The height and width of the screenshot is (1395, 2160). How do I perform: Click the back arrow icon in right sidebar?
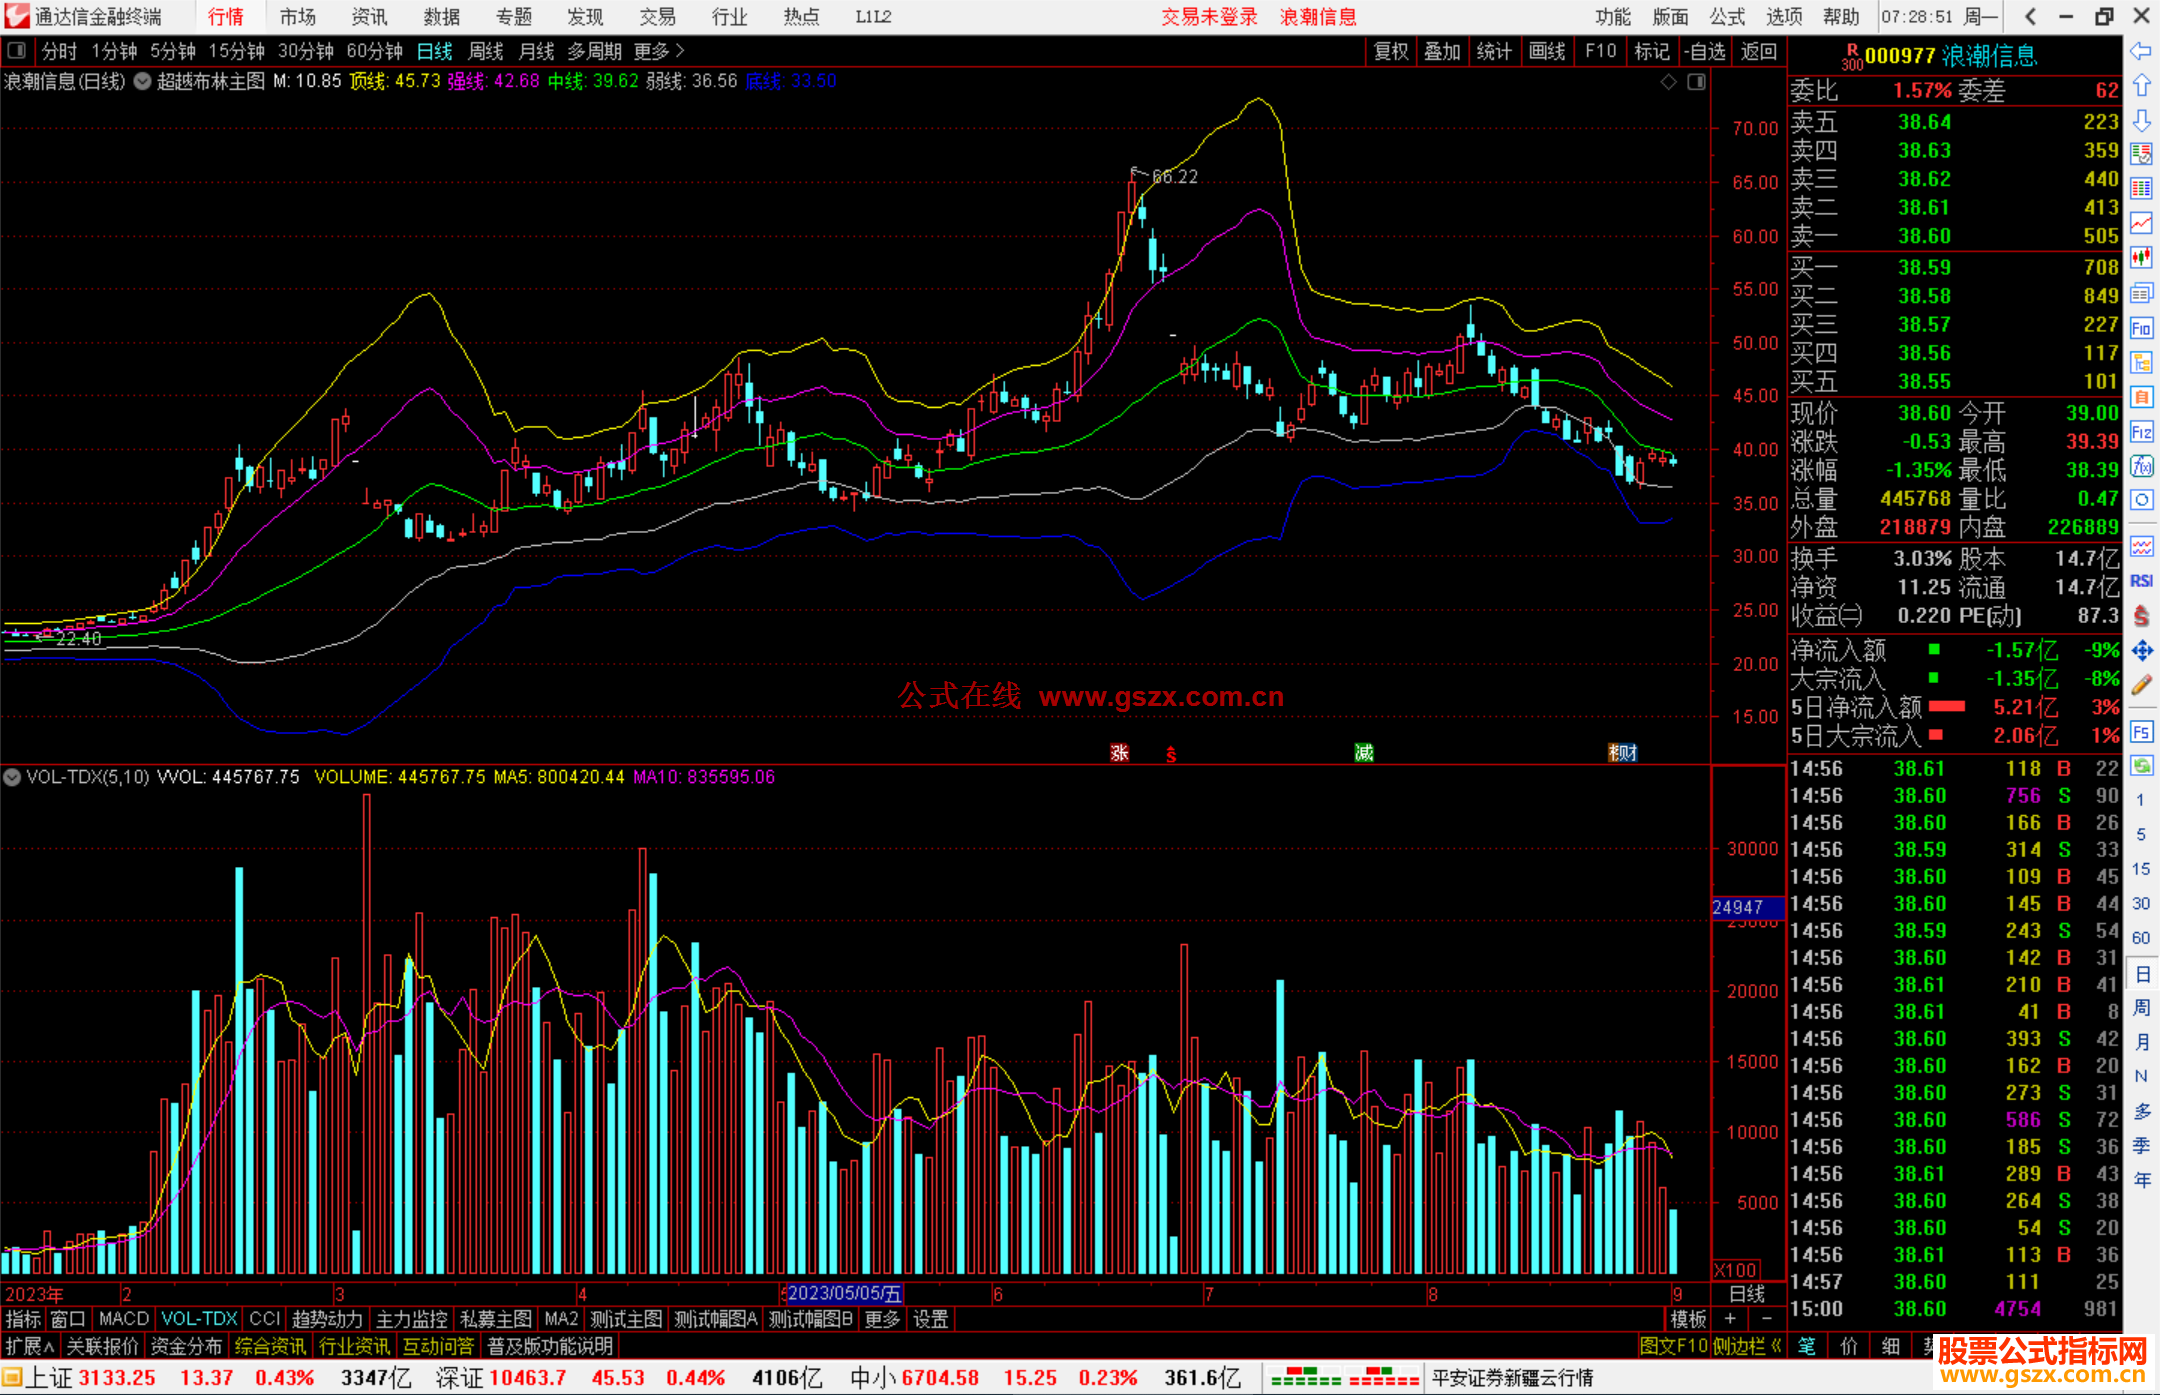click(x=2141, y=51)
